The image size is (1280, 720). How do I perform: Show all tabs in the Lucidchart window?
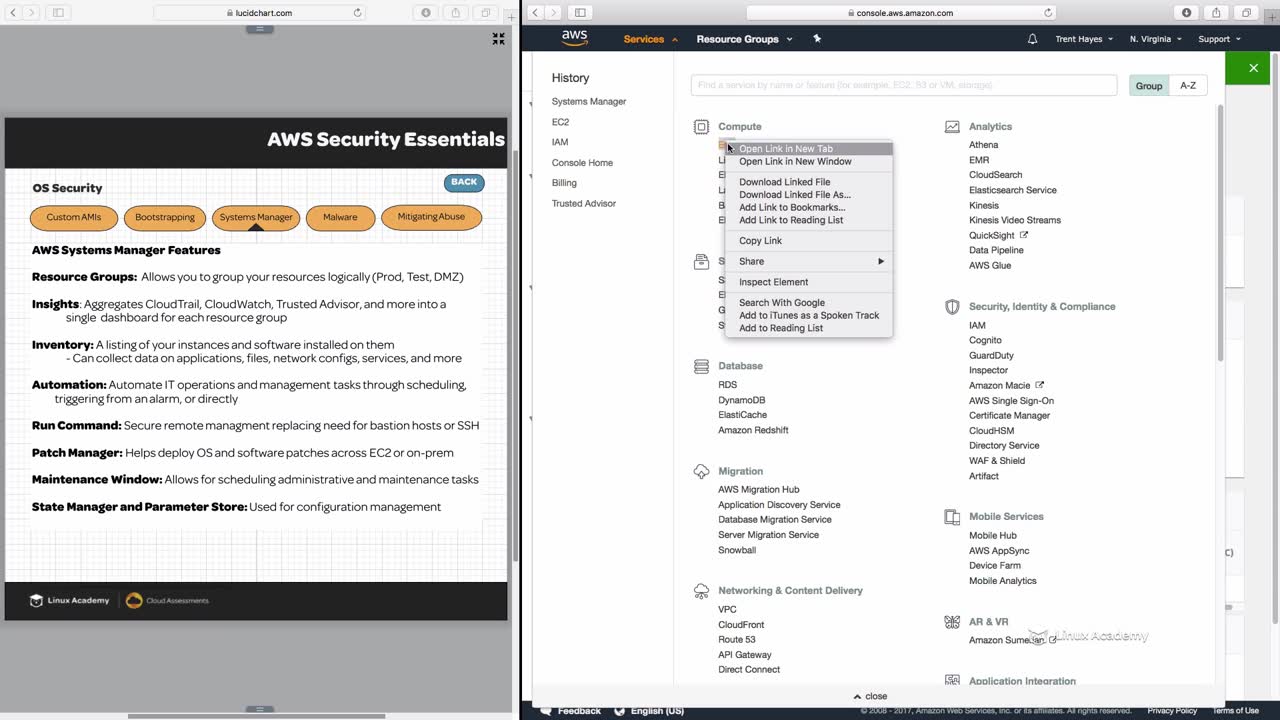[x=486, y=13]
